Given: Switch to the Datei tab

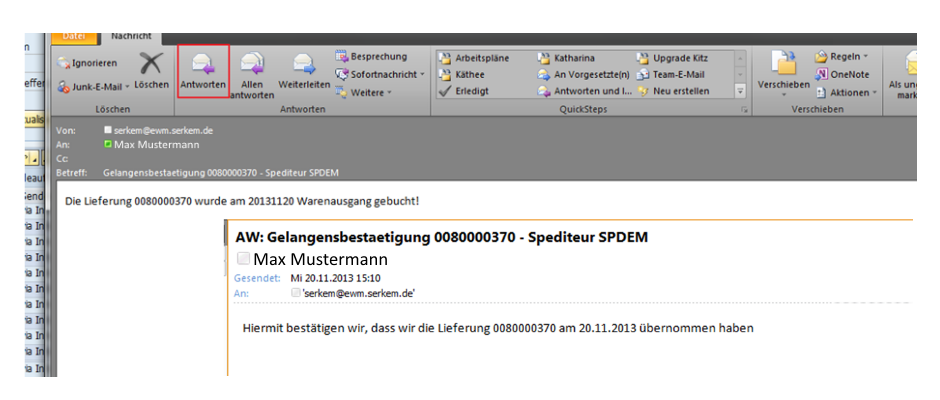Looking at the screenshot, I should 75,37.
